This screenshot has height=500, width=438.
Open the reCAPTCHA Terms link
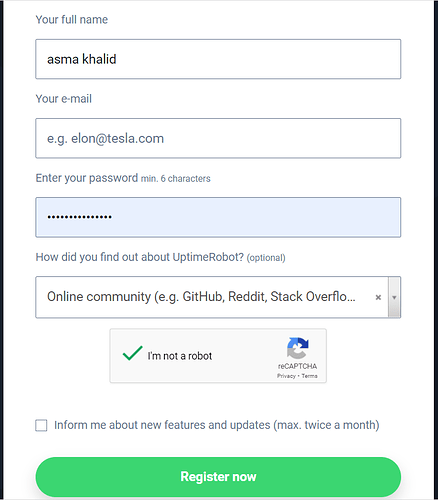(x=310, y=376)
